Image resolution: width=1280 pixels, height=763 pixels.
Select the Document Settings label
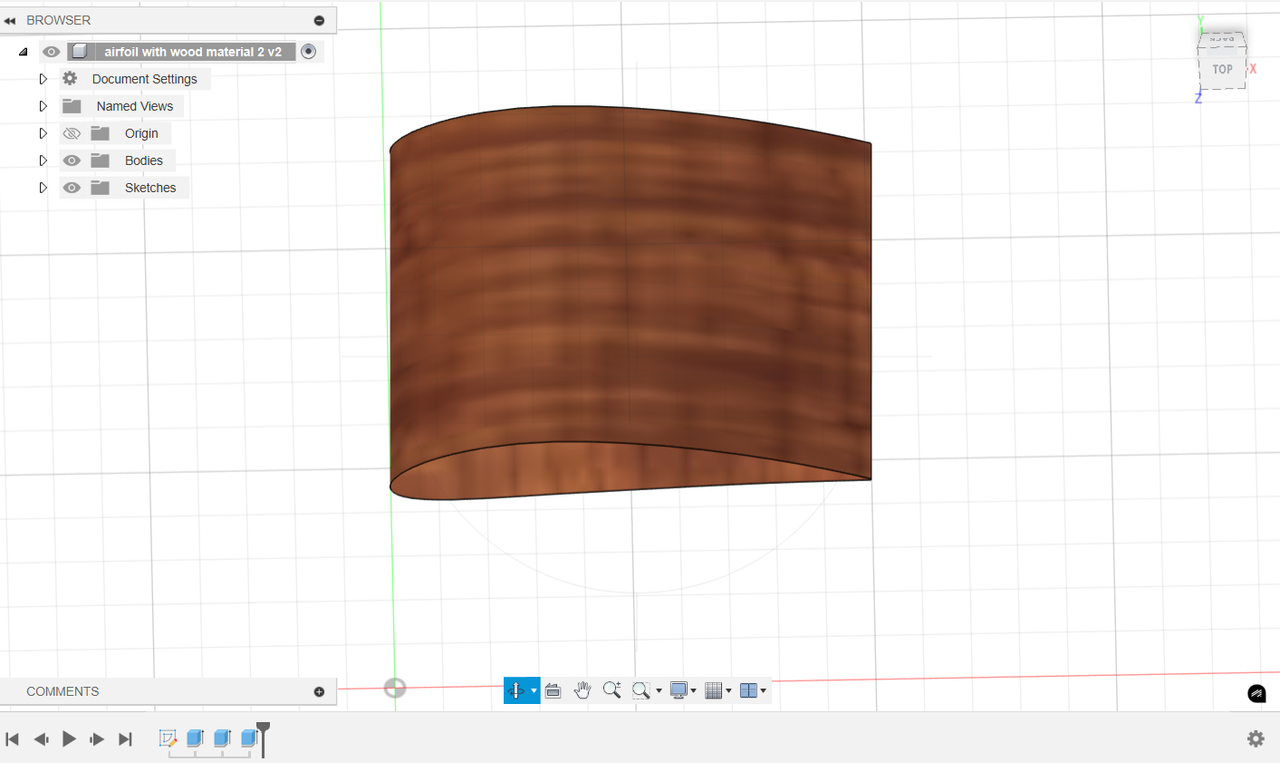coord(144,79)
